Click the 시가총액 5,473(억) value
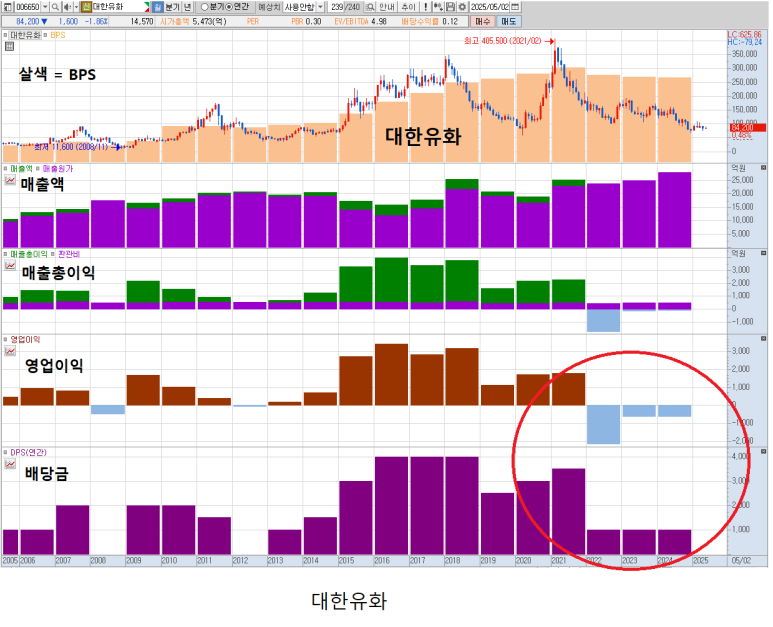Image resolution: width=773 pixels, height=627 pixels. pos(193,22)
